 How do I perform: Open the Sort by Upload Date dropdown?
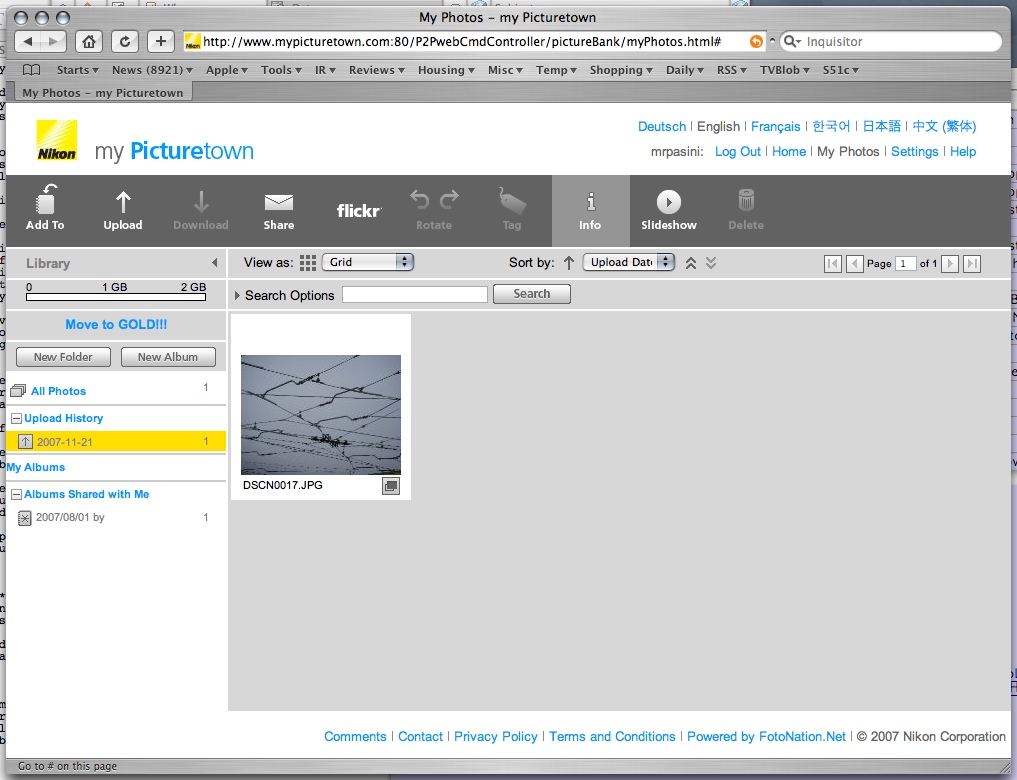629,262
